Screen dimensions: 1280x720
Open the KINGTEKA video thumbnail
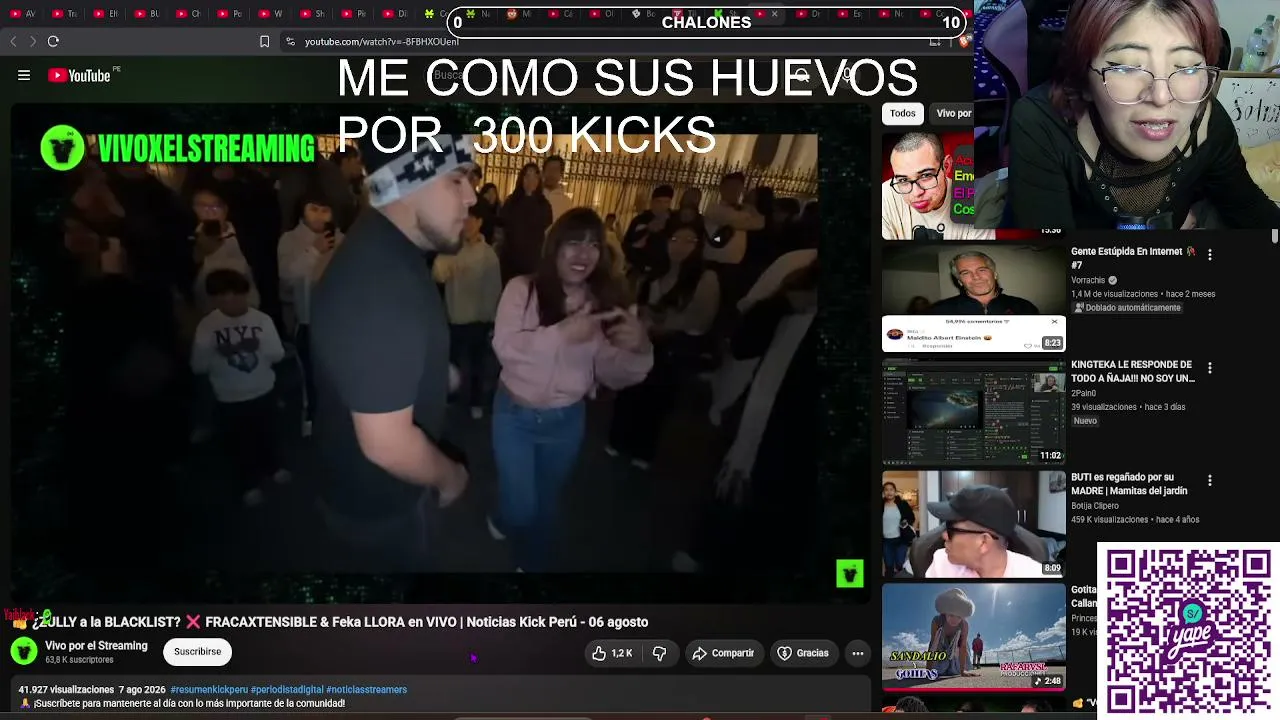coord(973,412)
